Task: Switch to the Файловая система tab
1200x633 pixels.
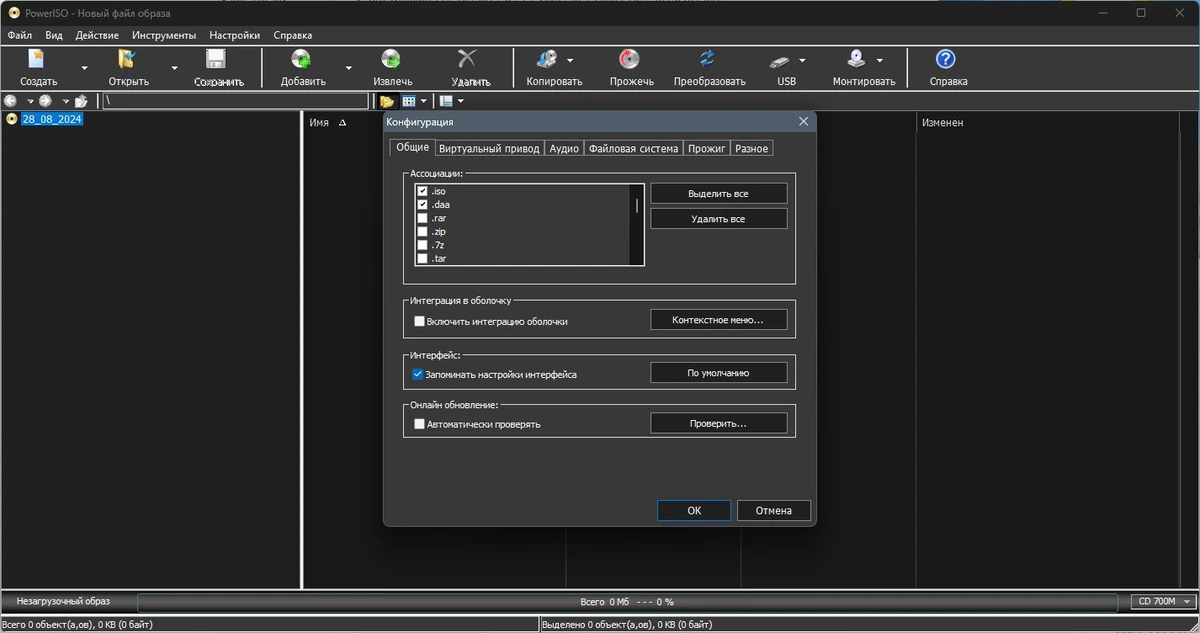Action: pos(633,148)
